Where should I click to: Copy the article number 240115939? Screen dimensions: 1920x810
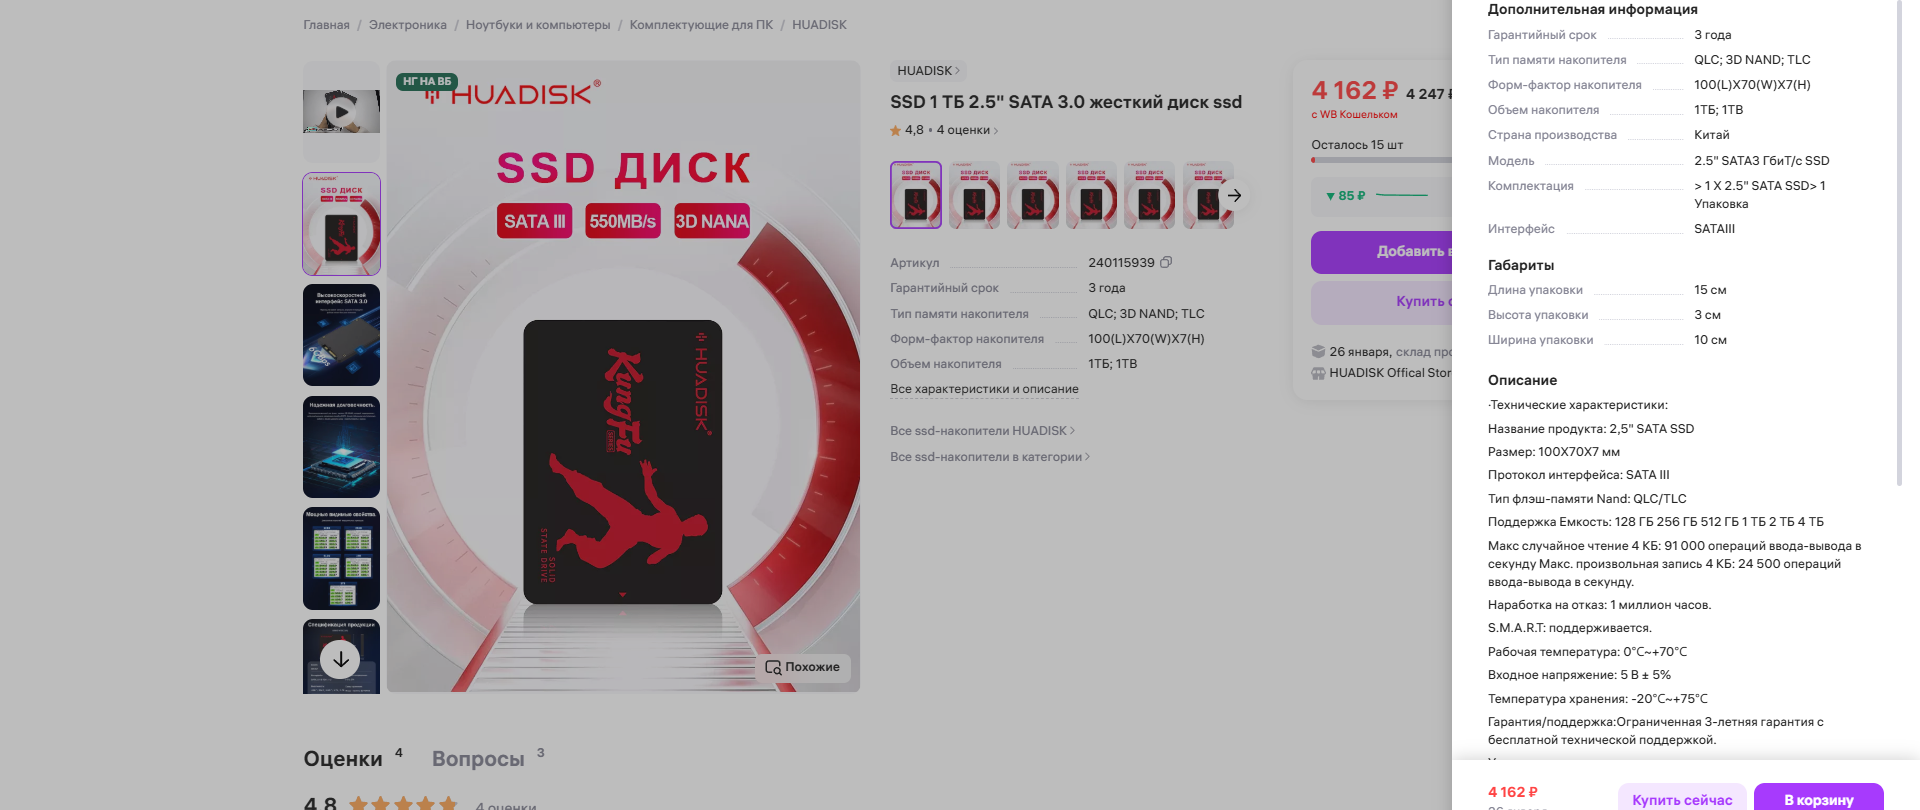(1166, 263)
